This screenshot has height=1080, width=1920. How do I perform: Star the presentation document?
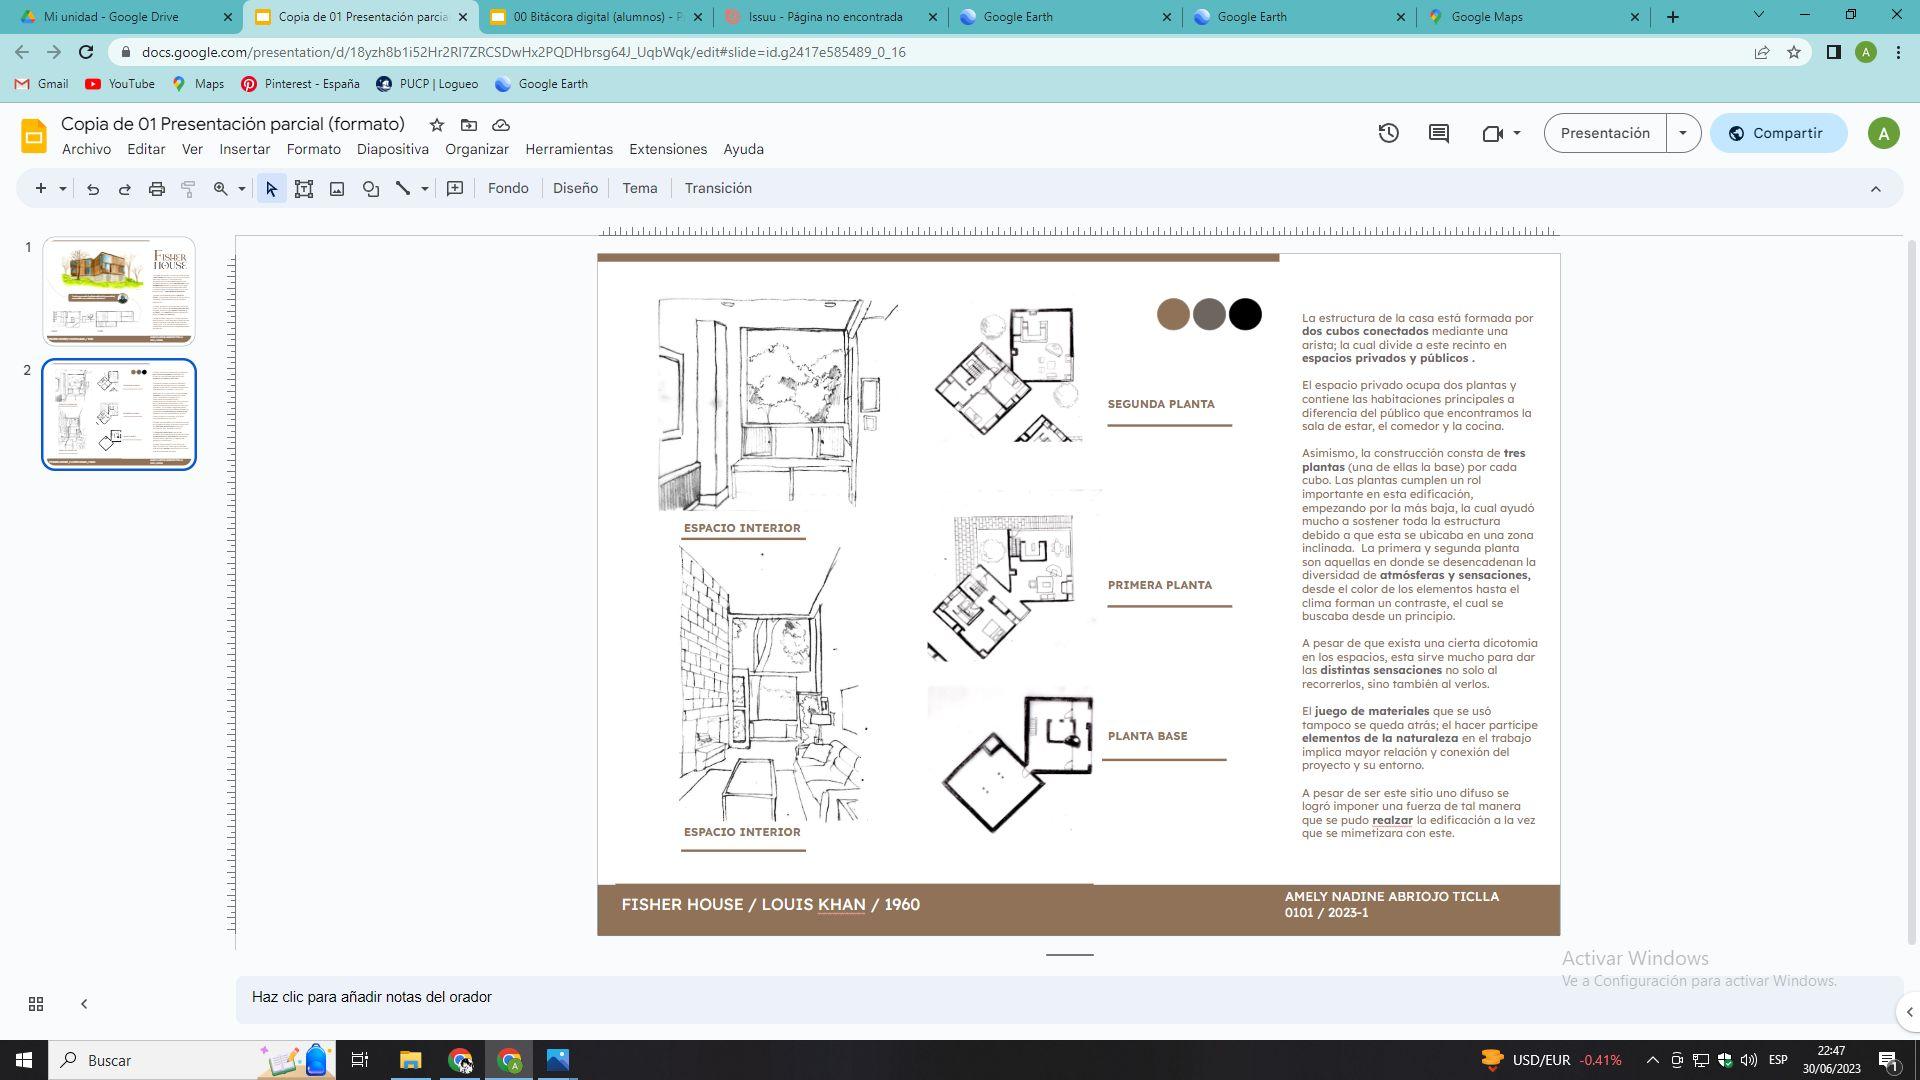pos(437,125)
